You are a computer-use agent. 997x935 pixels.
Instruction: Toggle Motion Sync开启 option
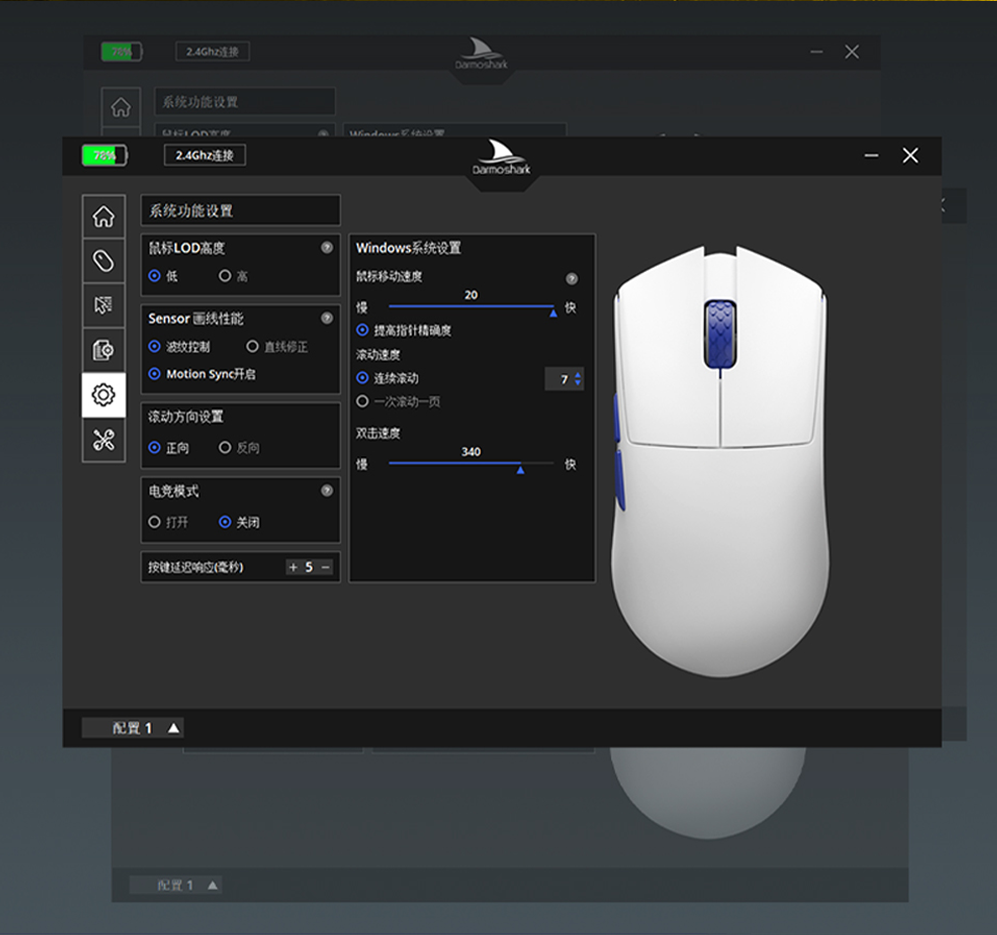154,374
